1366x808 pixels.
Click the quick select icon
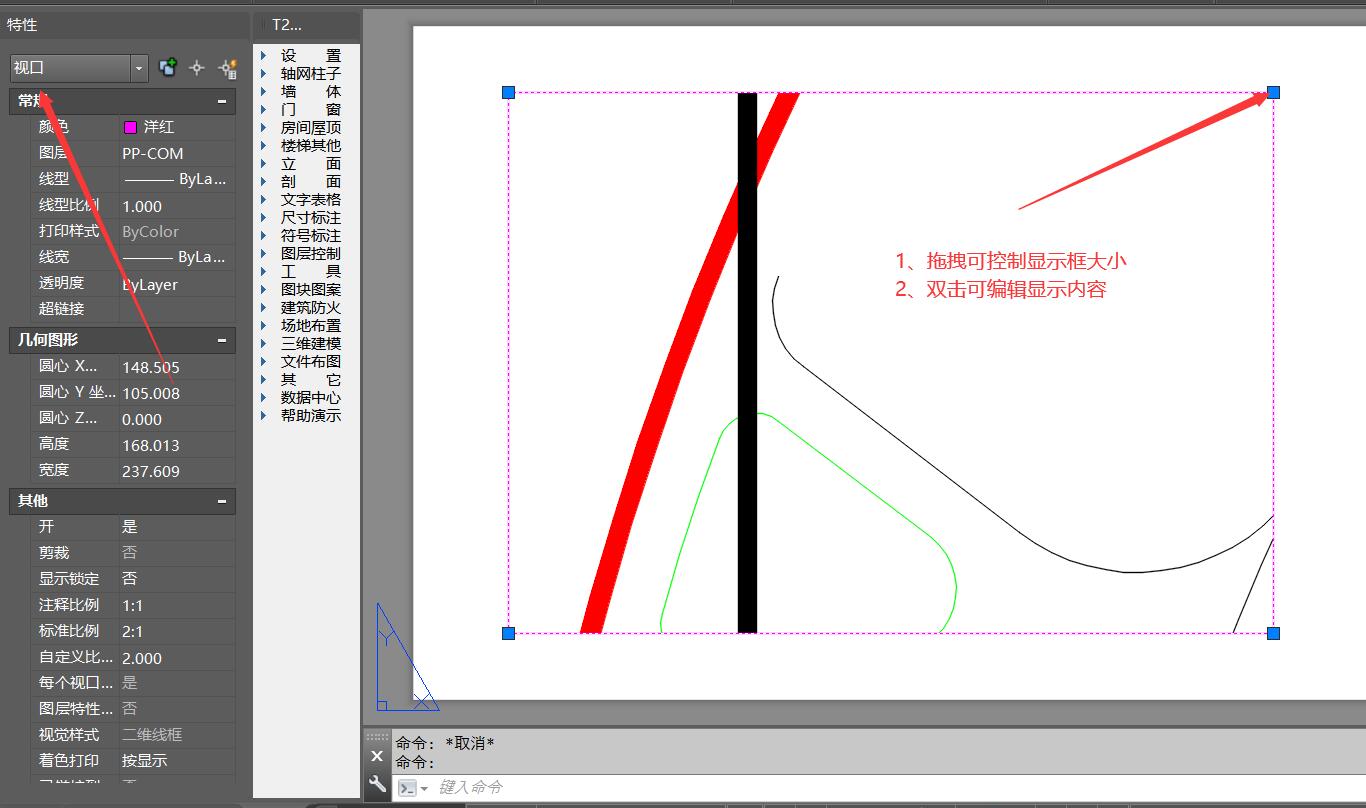(x=227, y=67)
